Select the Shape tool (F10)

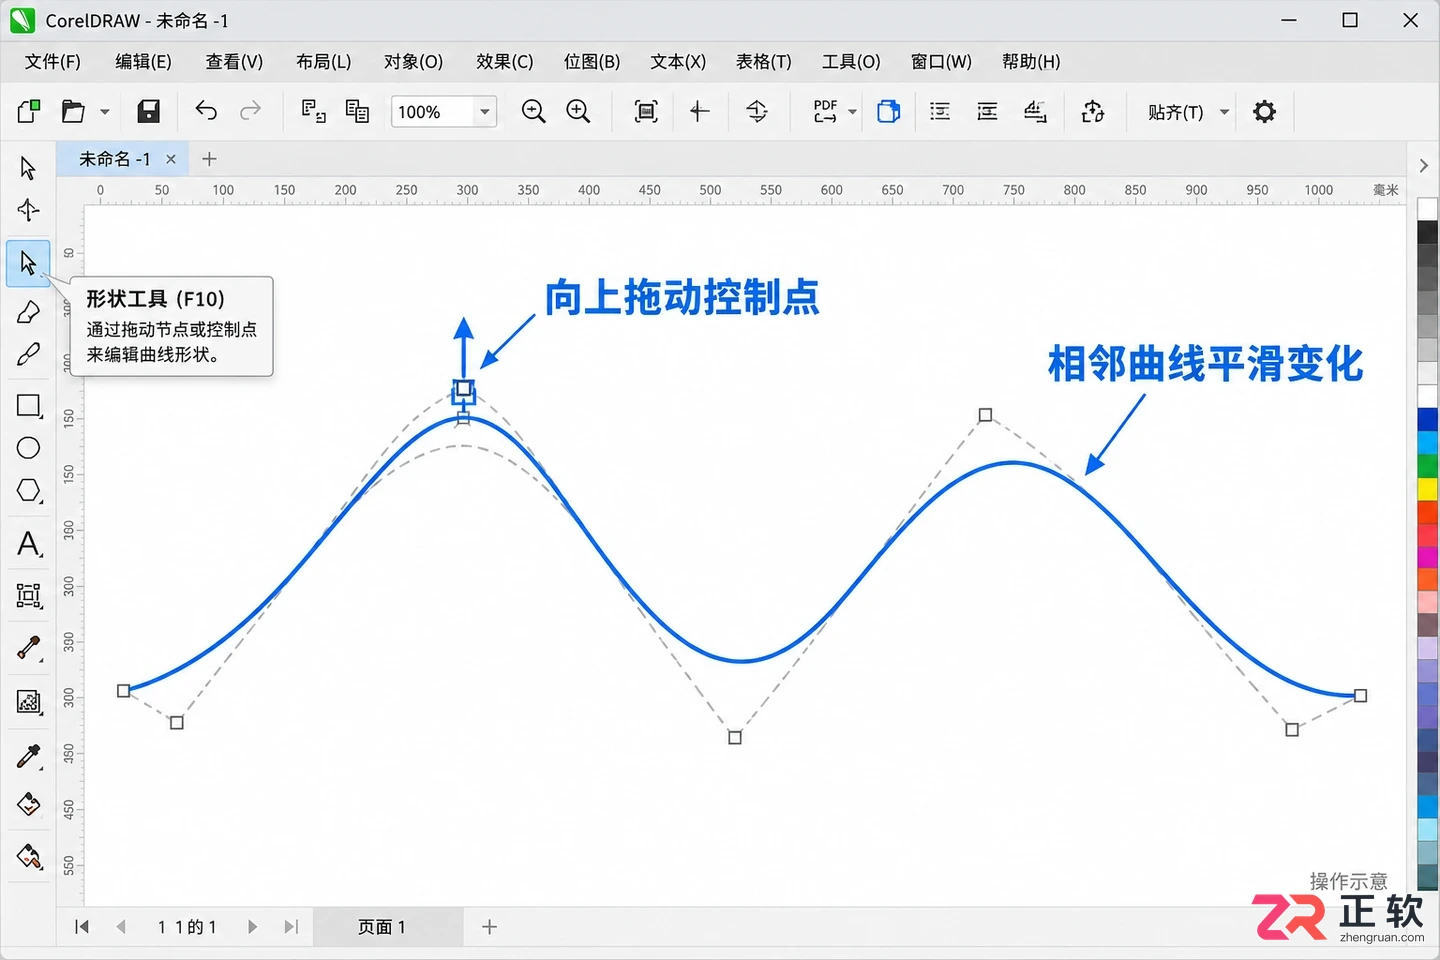pyautogui.click(x=28, y=263)
